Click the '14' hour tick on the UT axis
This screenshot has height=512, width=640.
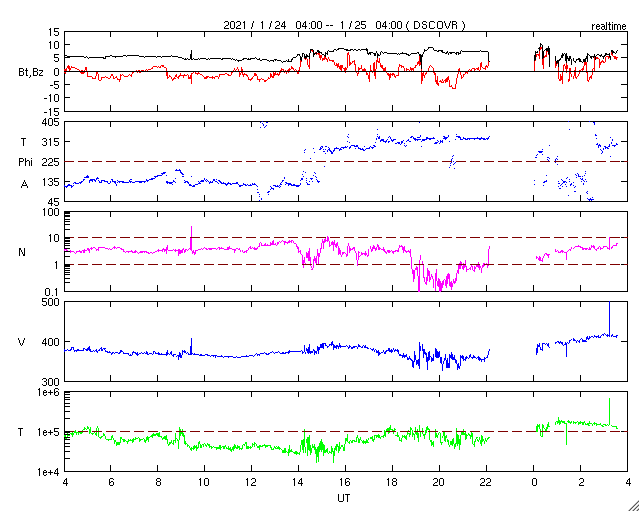click(x=298, y=483)
